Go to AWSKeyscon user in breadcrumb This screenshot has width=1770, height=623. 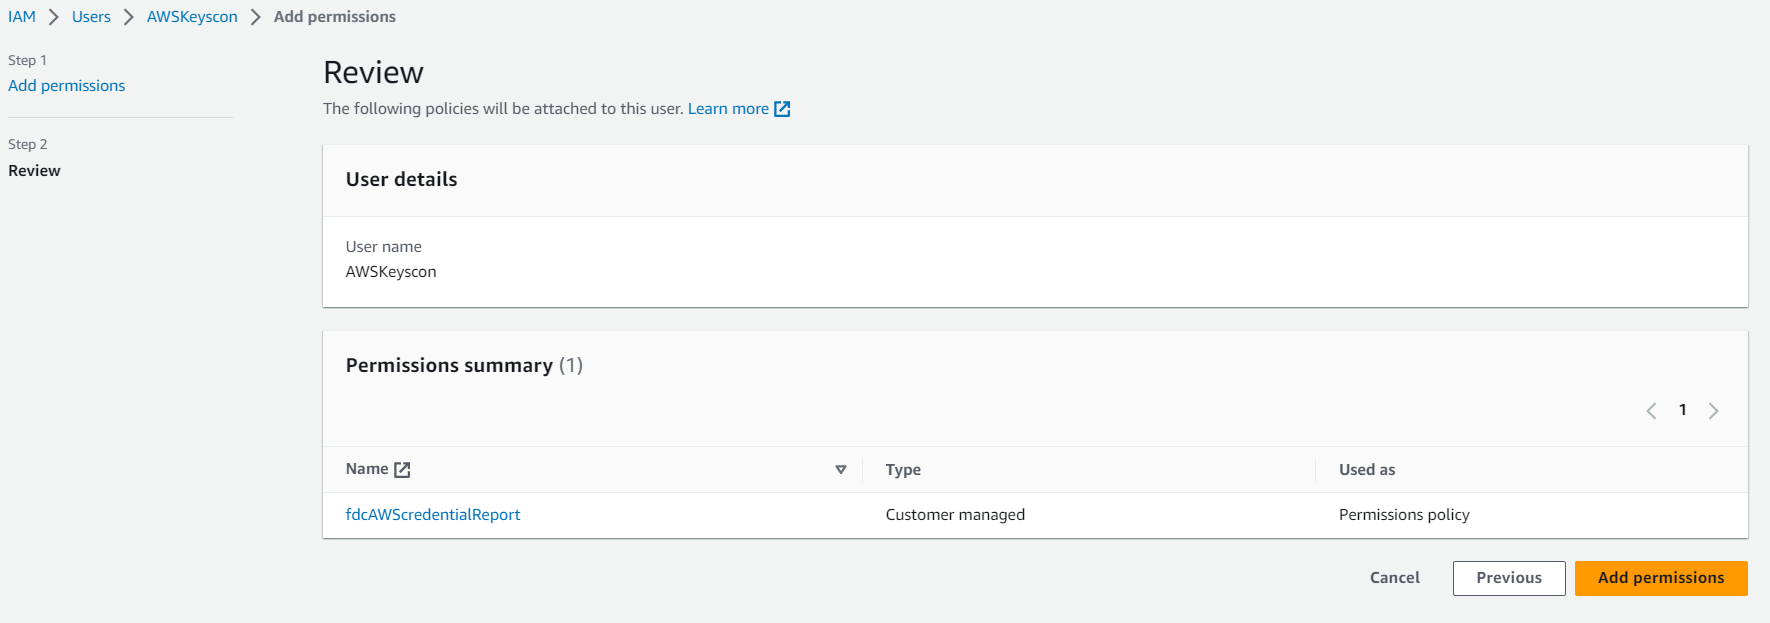[192, 17]
